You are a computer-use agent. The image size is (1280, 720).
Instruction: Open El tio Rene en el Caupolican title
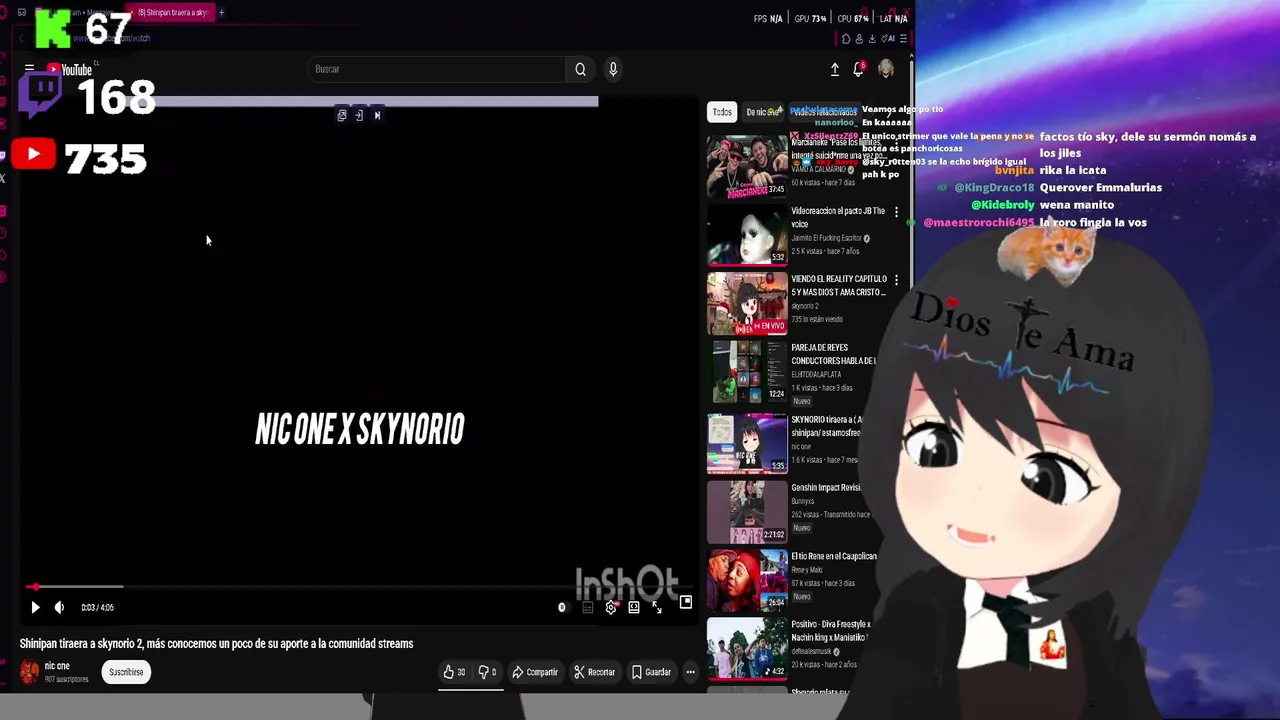[x=834, y=556]
